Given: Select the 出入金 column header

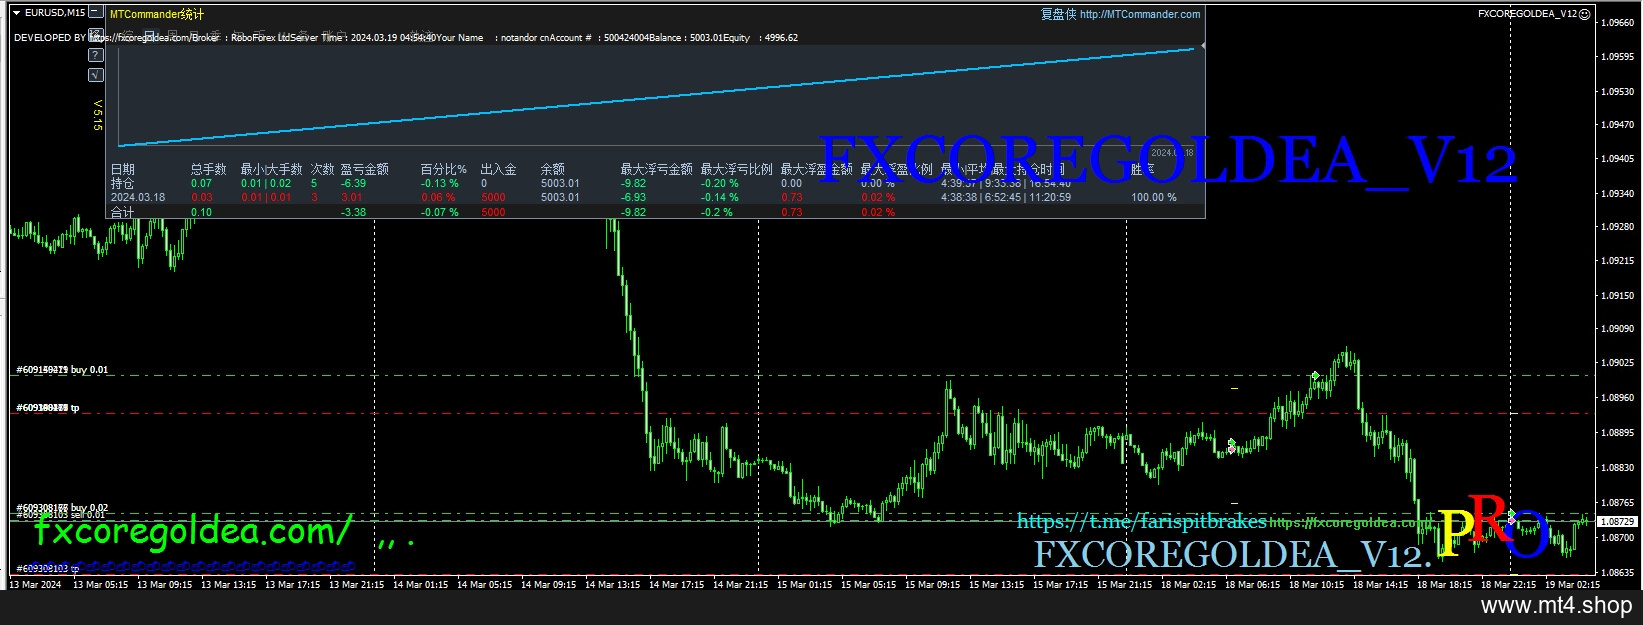Looking at the screenshot, I should click(x=498, y=169).
